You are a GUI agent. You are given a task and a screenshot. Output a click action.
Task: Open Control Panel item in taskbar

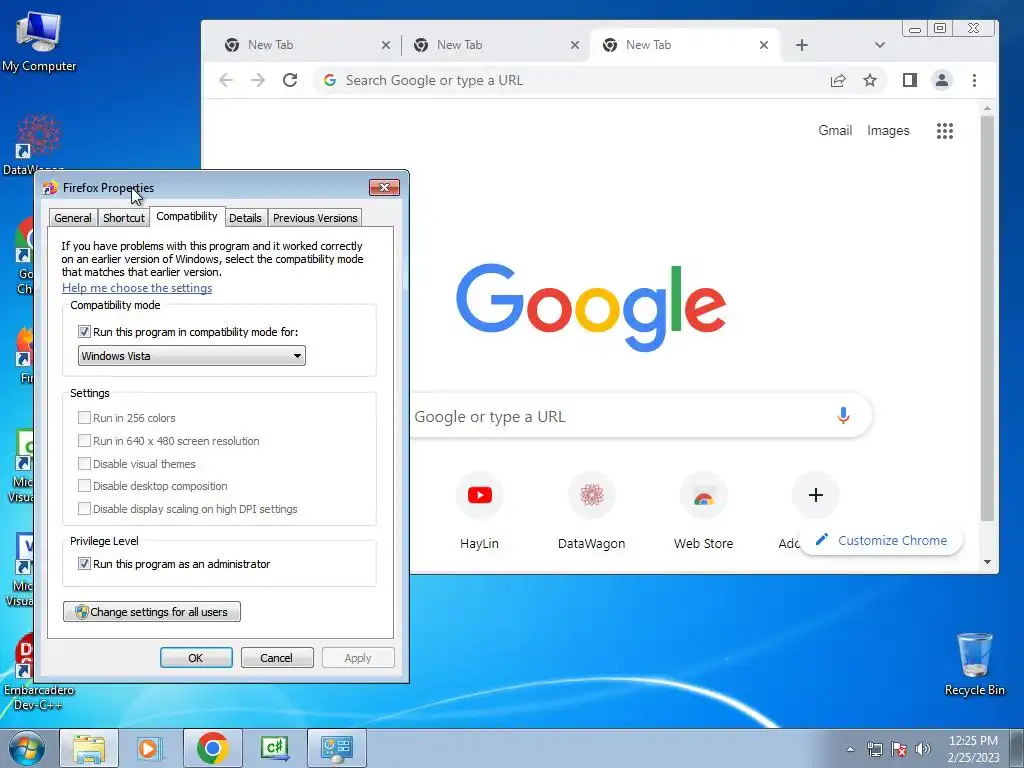pos(336,748)
